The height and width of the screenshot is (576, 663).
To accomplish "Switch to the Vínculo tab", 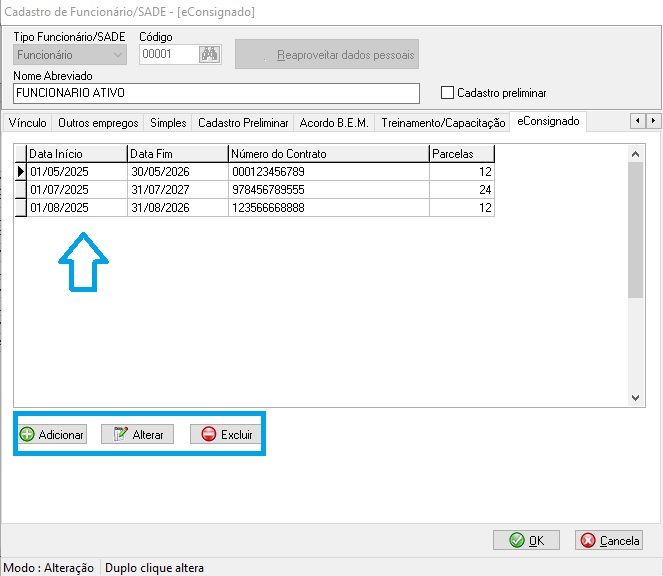I will (27, 123).
